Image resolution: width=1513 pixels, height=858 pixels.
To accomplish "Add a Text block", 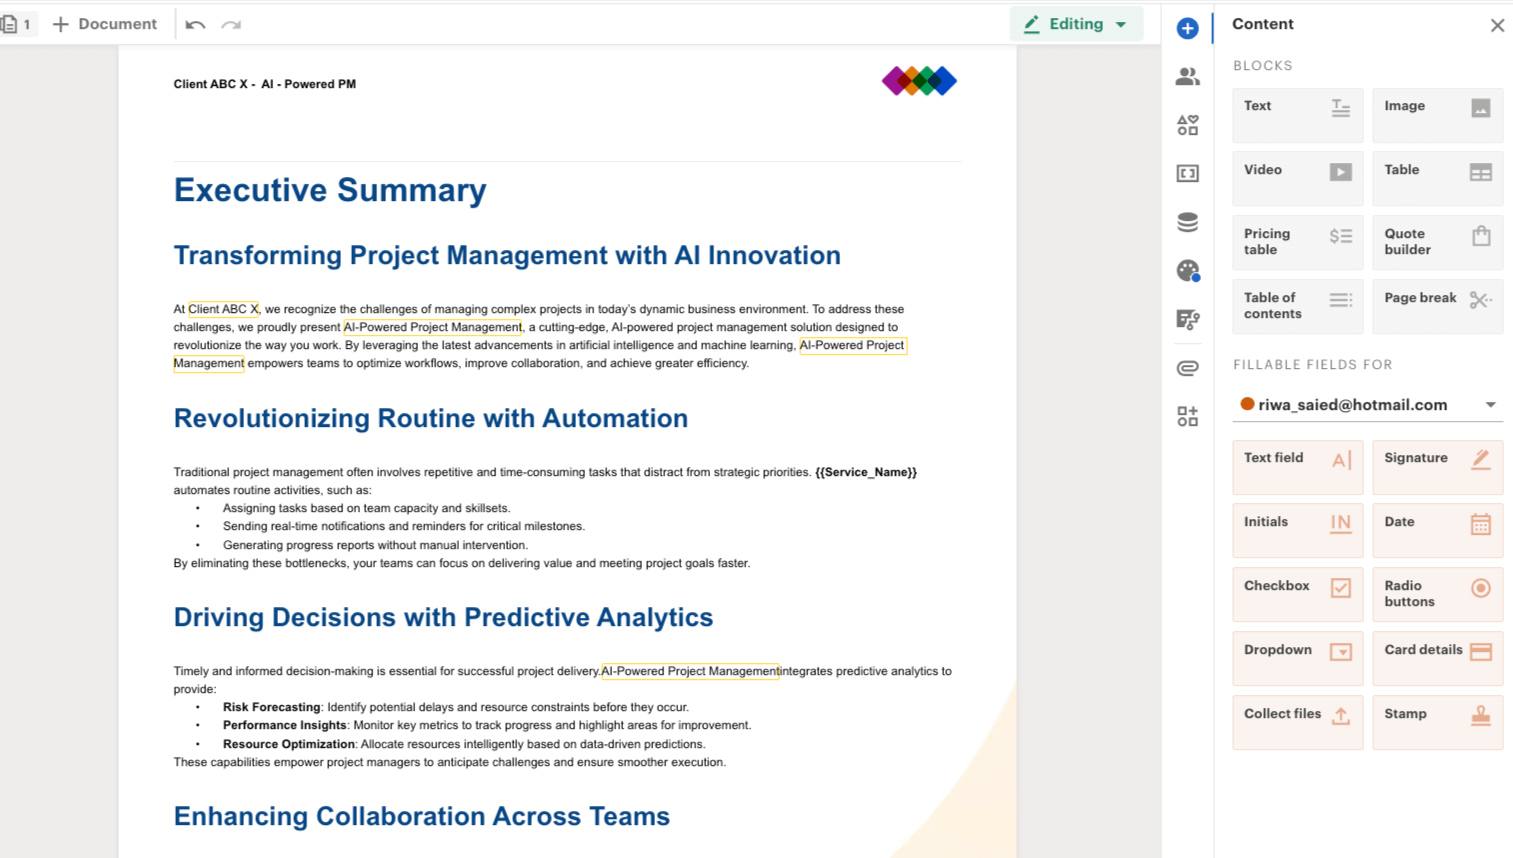I will (1297, 114).
